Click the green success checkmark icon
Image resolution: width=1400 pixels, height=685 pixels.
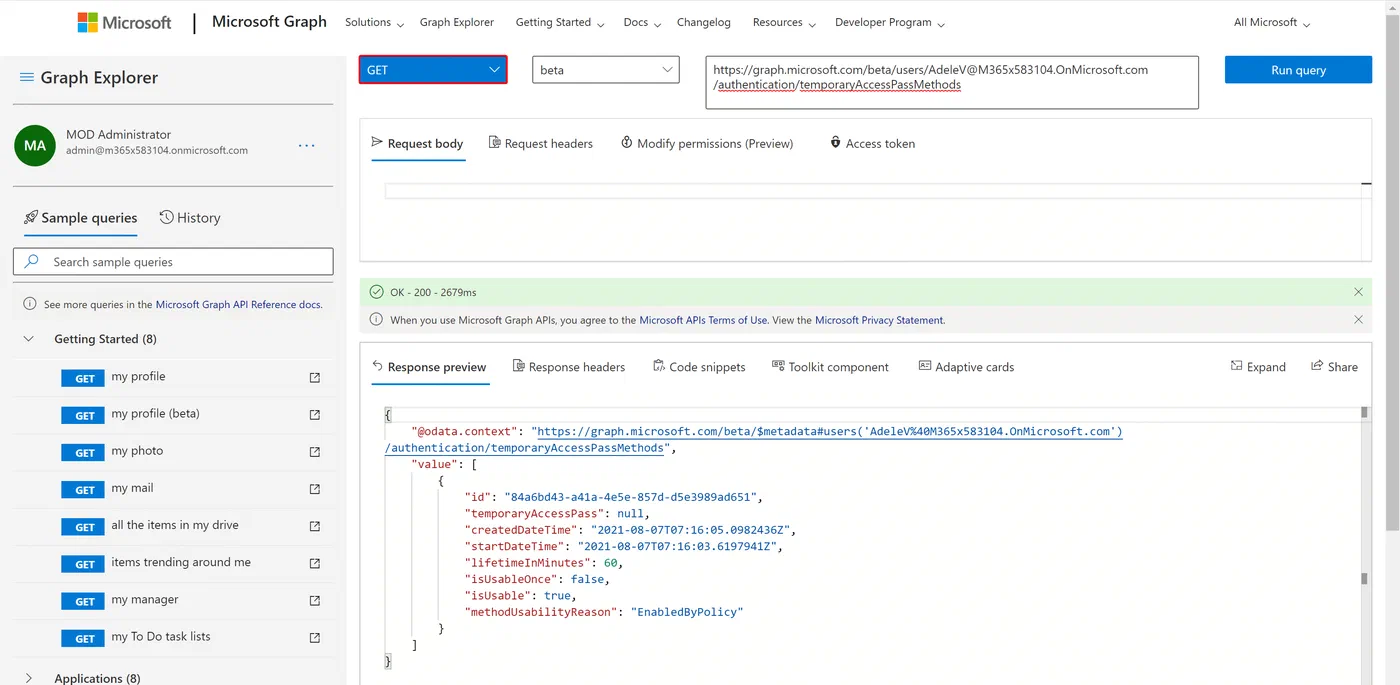(376, 292)
